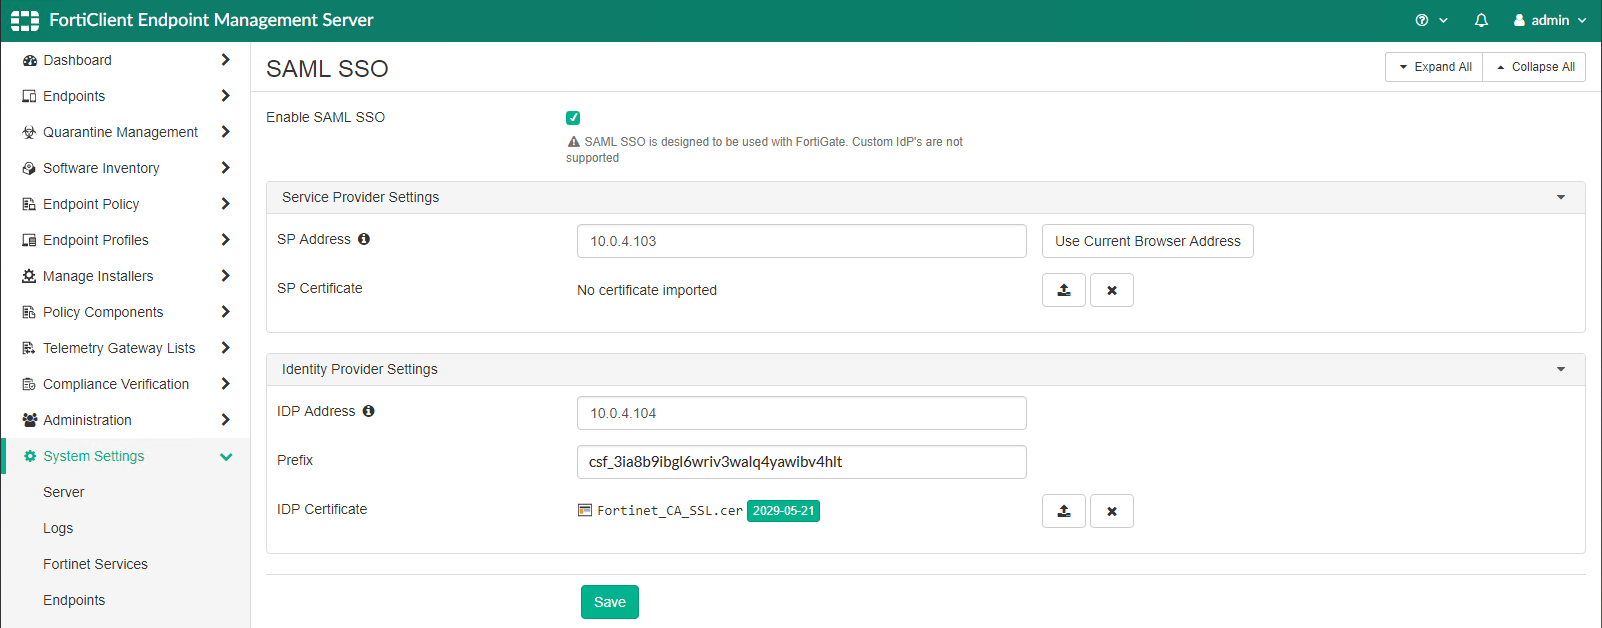
Task: Collapse the Service Provider Settings panel arrow
Action: [1561, 197]
